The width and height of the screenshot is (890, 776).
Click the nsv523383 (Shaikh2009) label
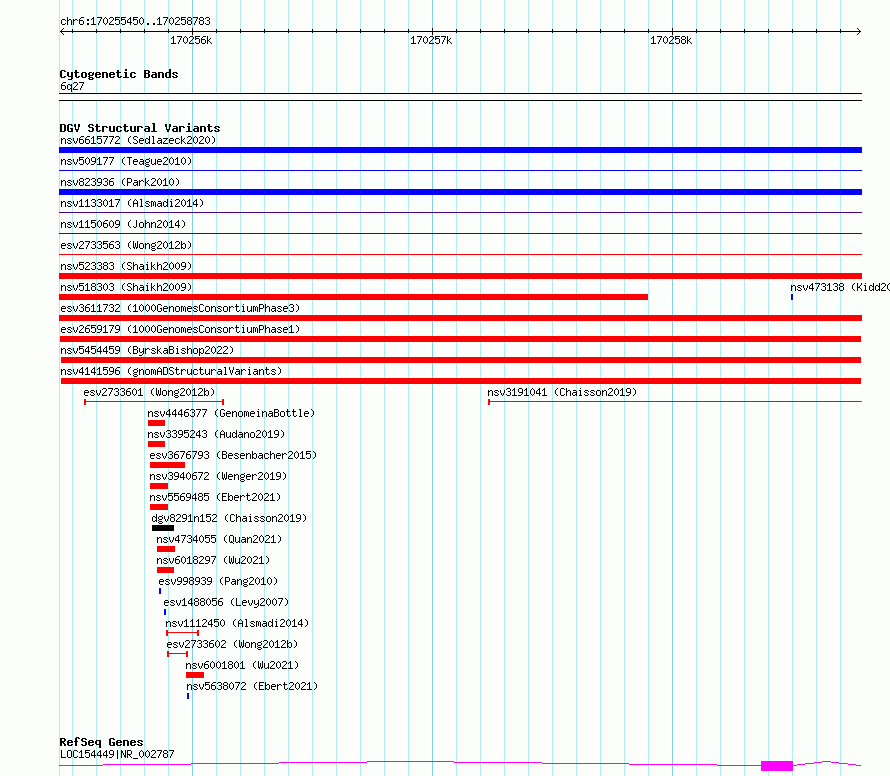point(126,266)
